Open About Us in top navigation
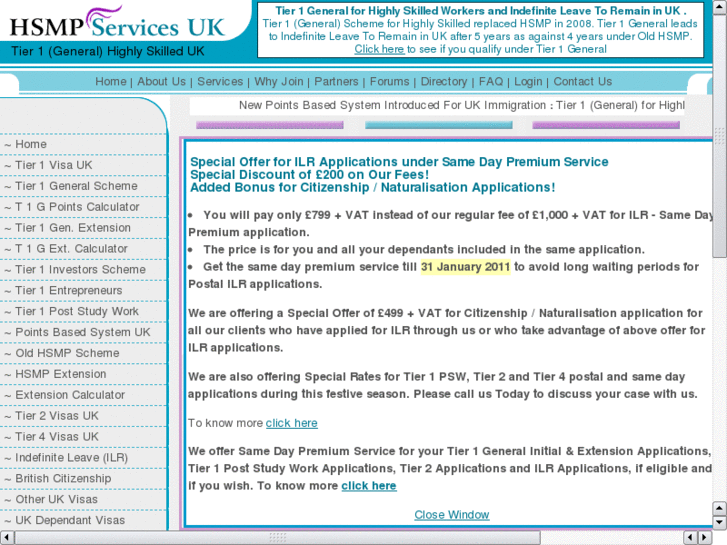 (161, 82)
